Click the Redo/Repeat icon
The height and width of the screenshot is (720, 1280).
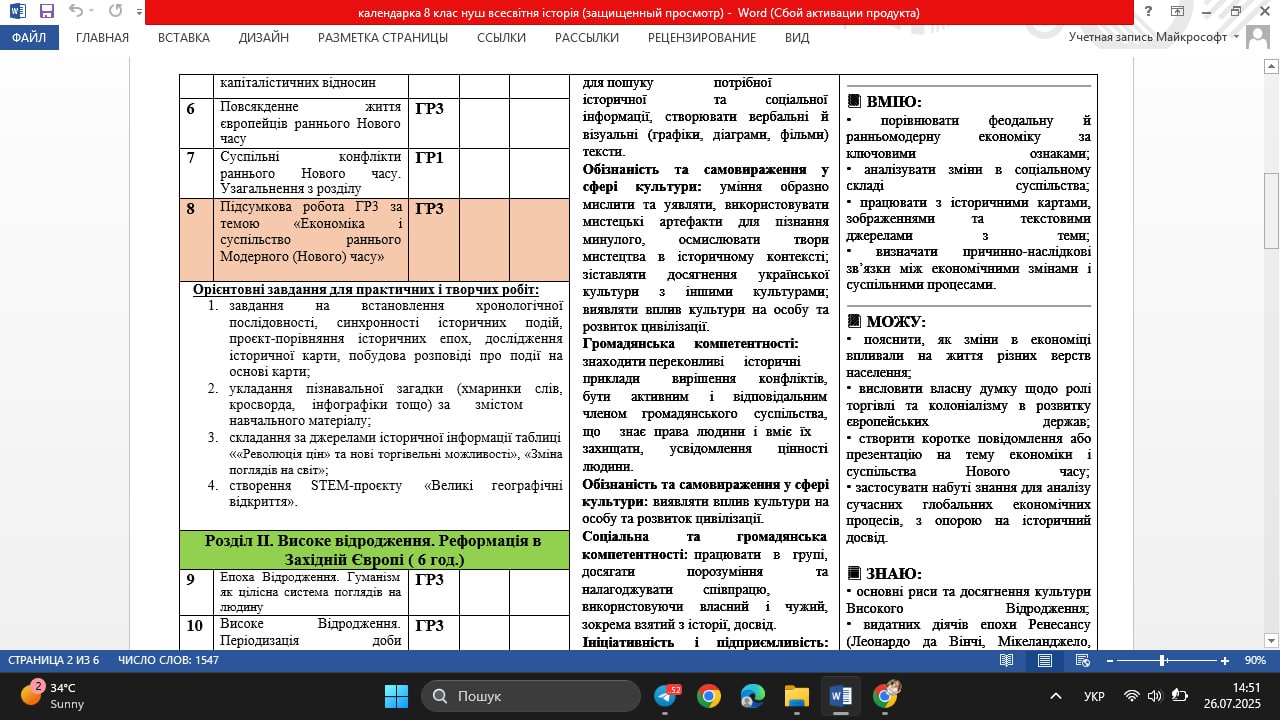pyautogui.click(x=115, y=12)
